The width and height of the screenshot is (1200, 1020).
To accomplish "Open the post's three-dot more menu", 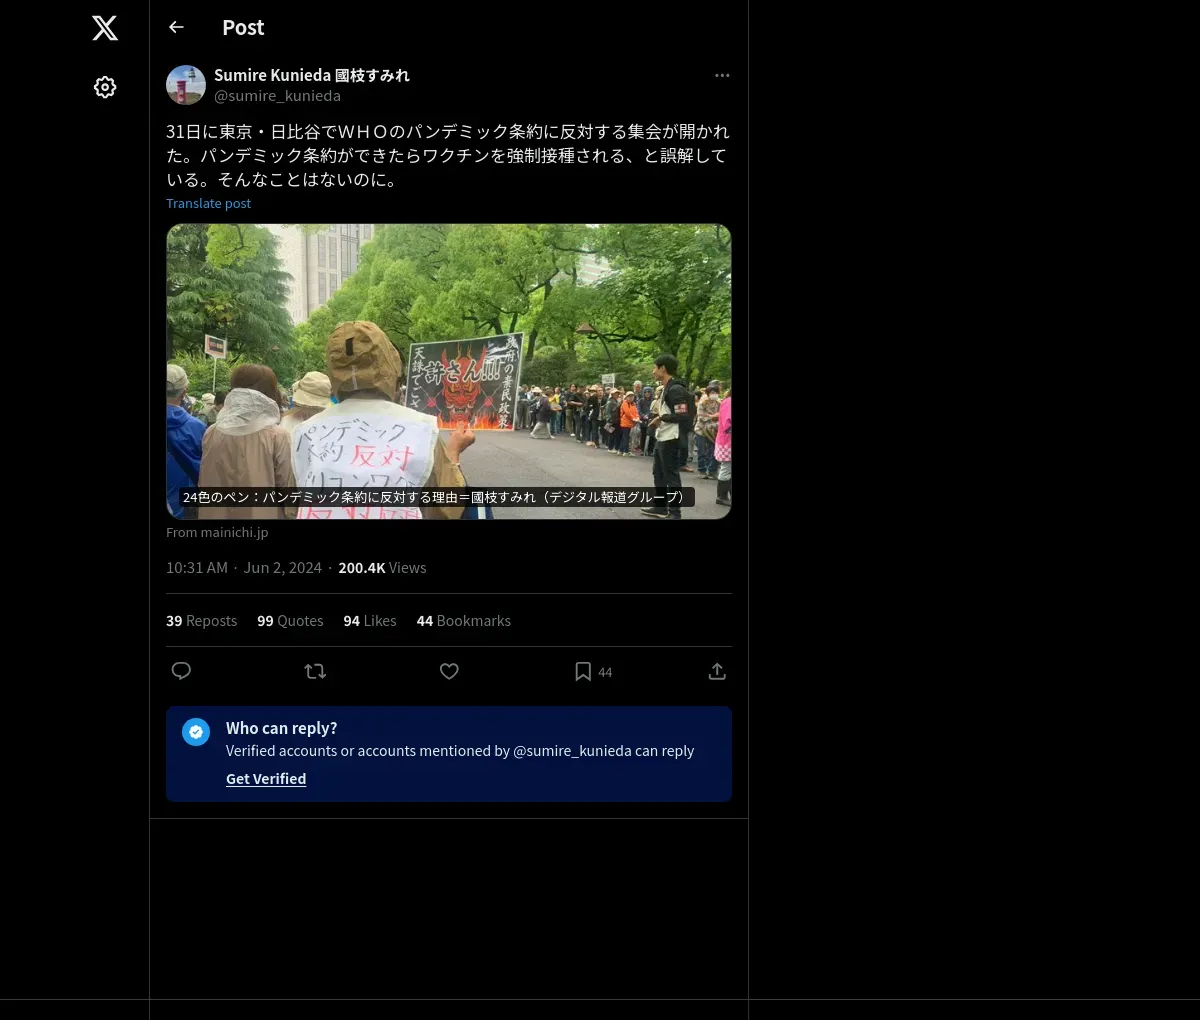I will 722,75.
